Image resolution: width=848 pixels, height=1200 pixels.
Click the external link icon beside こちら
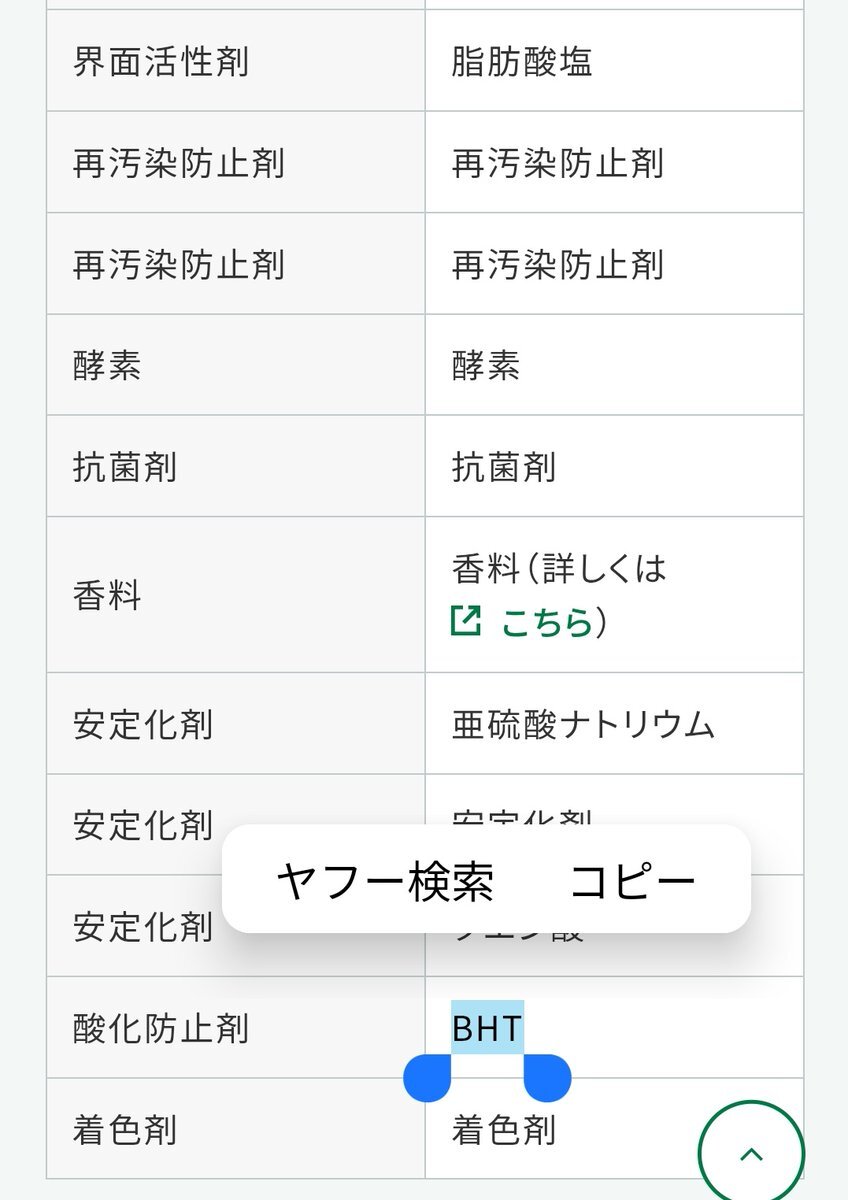[x=466, y=621]
